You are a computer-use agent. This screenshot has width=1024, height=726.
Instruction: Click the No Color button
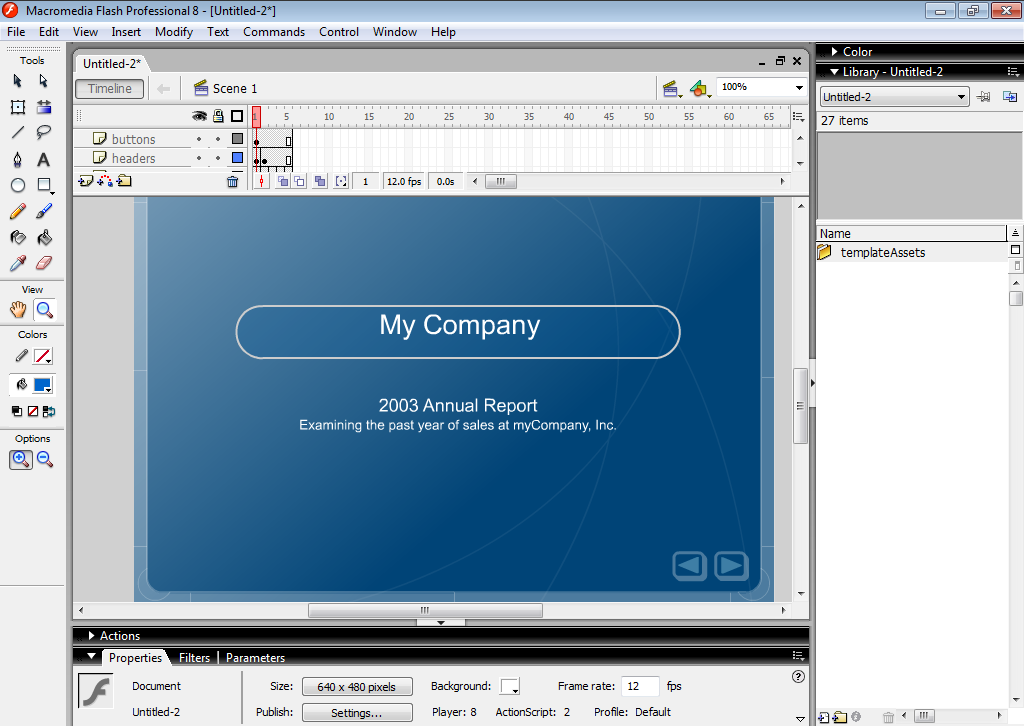(33, 411)
